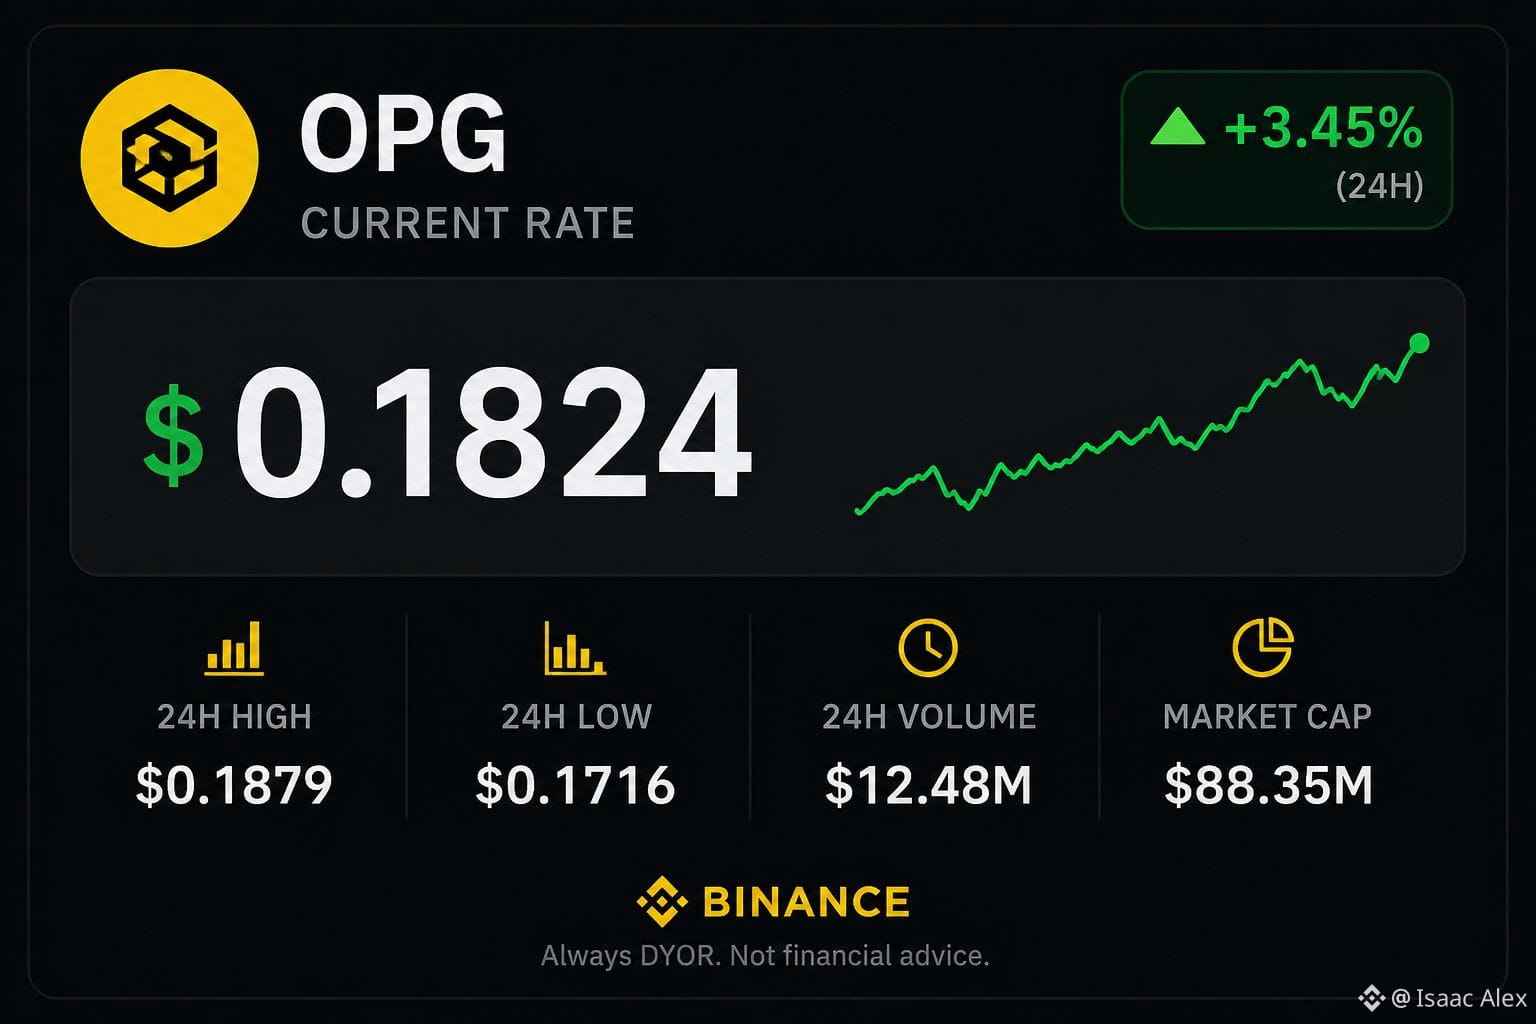Image resolution: width=1536 pixels, height=1024 pixels.
Task: Click the 24H High bar chart icon
Action: tap(234, 647)
